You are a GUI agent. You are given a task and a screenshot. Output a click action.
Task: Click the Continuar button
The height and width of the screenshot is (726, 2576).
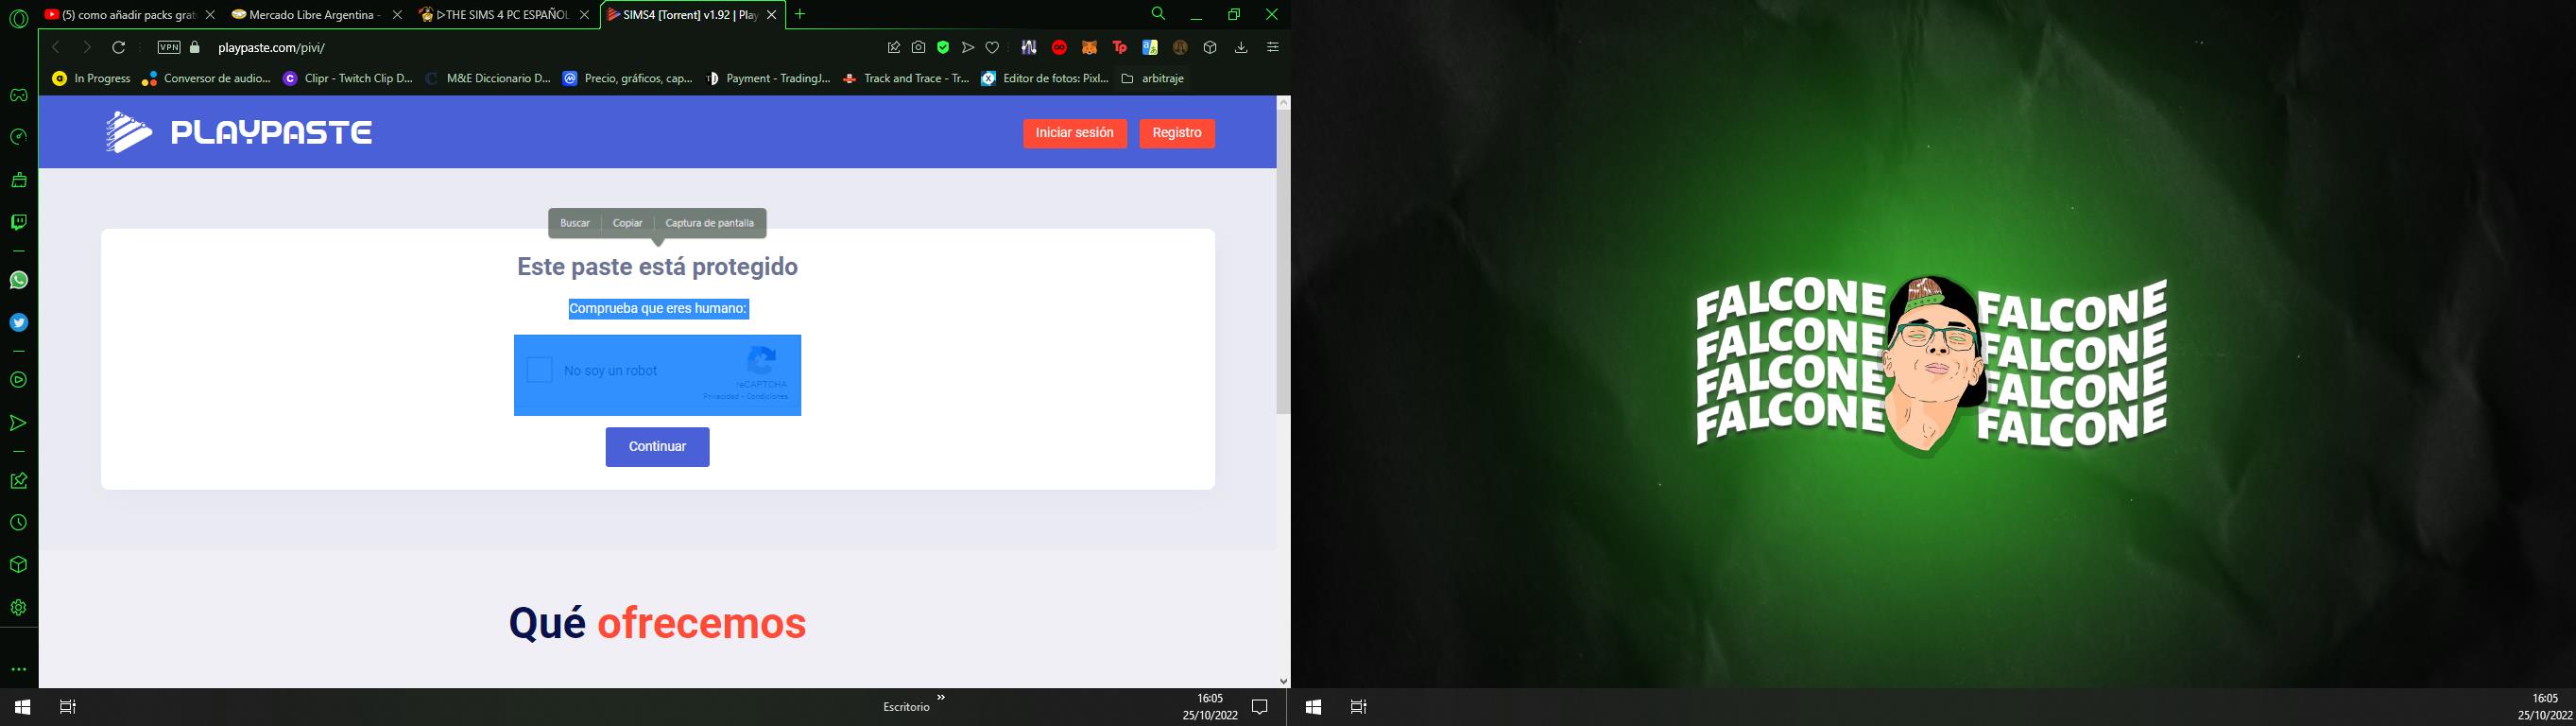click(x=657, y=447)
